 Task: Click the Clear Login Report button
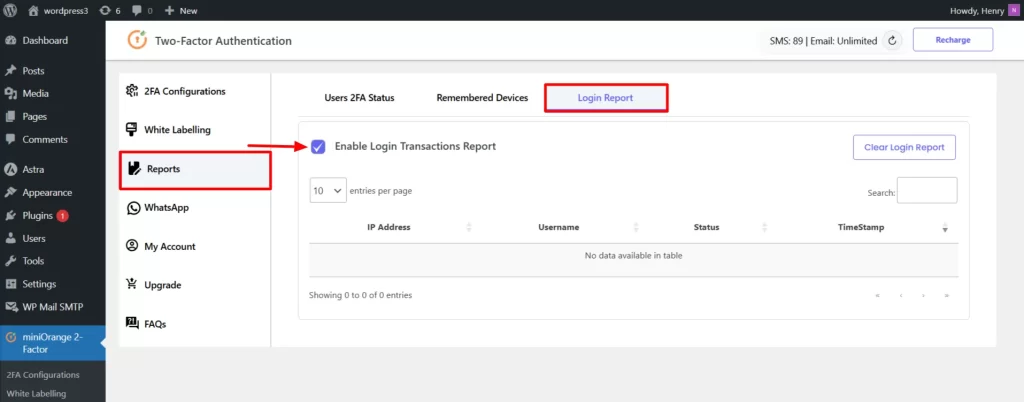[x=904, y=147]
